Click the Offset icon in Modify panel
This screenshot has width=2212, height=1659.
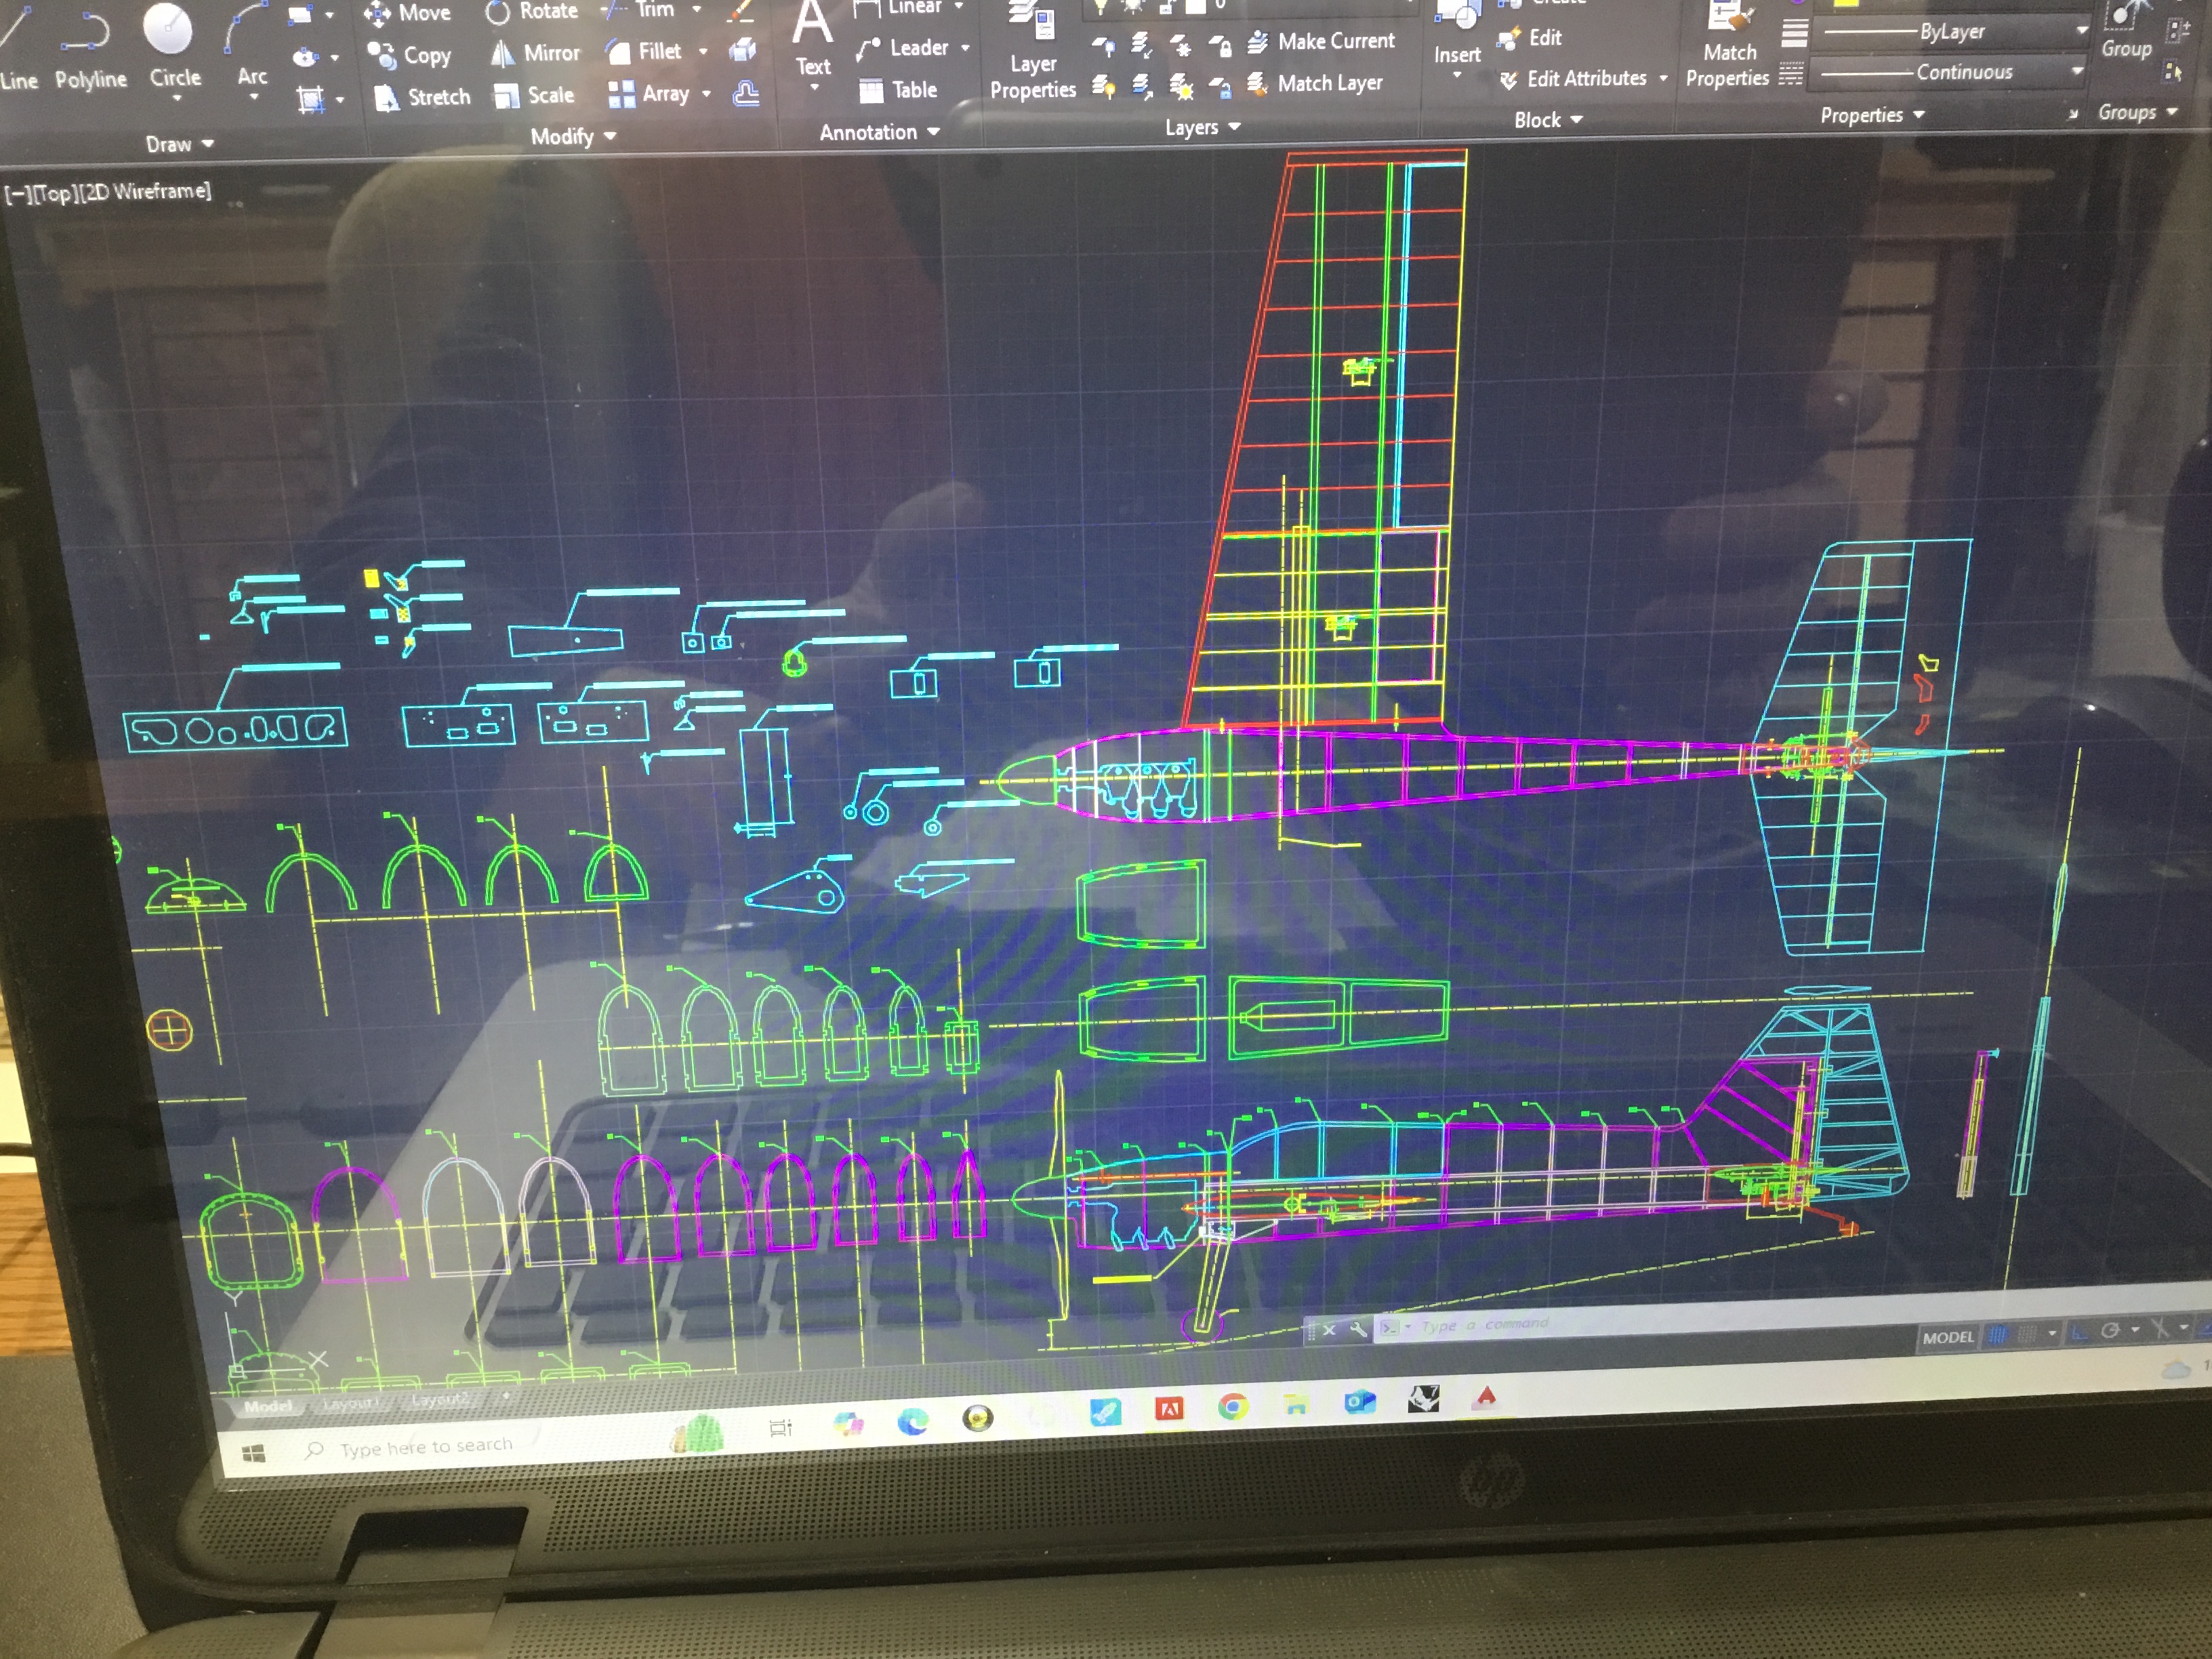click(x=746, y=94)
